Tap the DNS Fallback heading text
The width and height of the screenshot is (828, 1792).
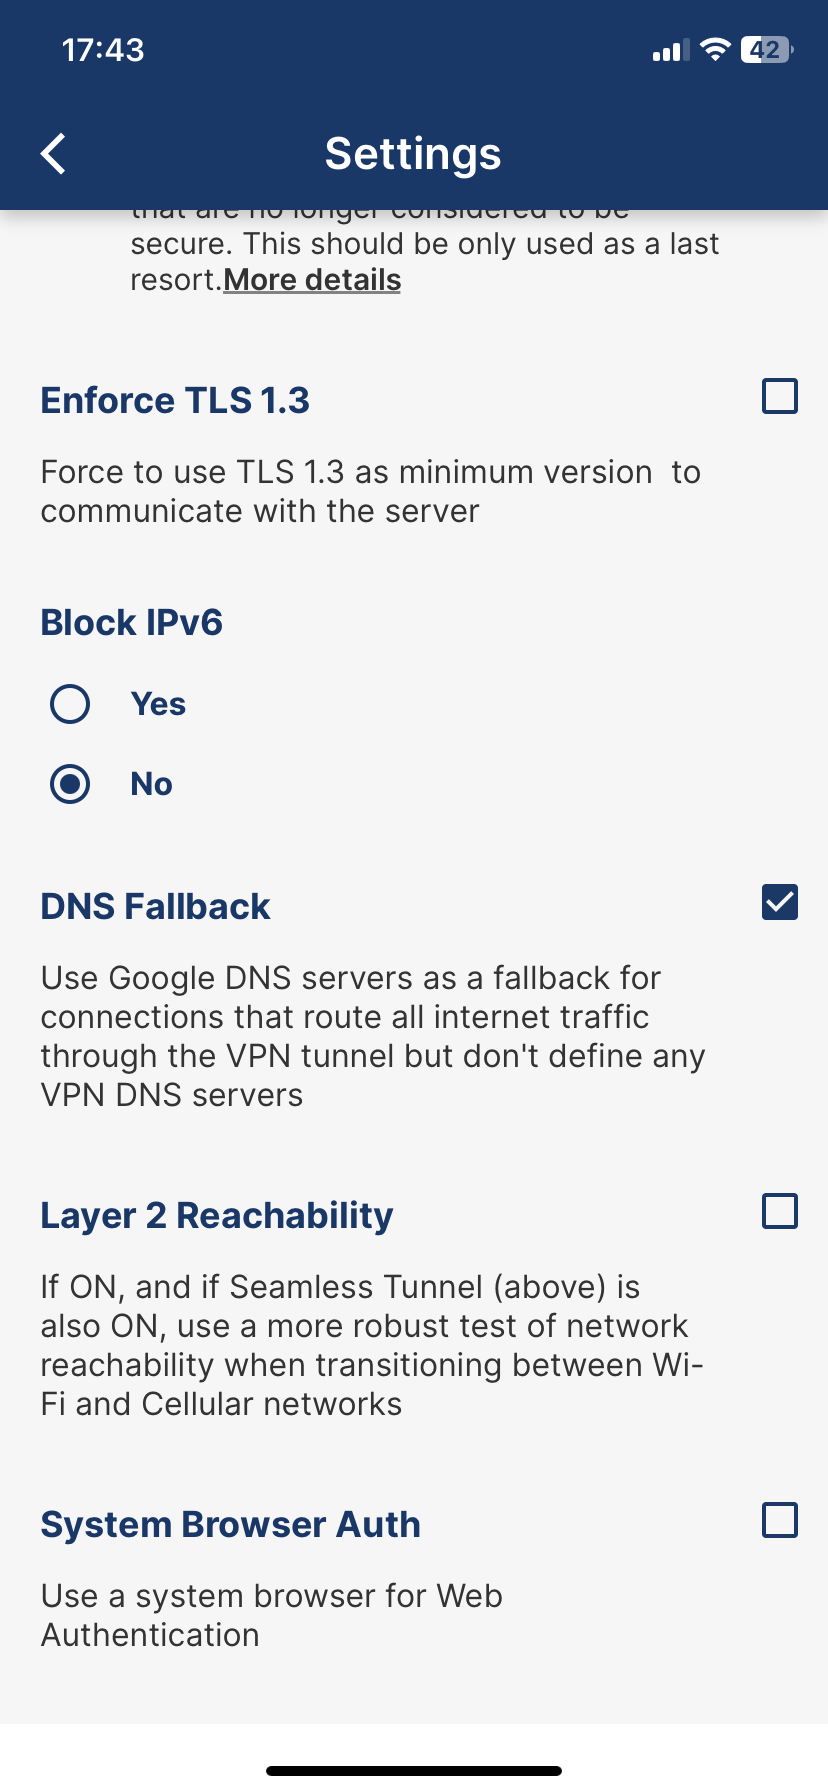[x=155, y=907]
